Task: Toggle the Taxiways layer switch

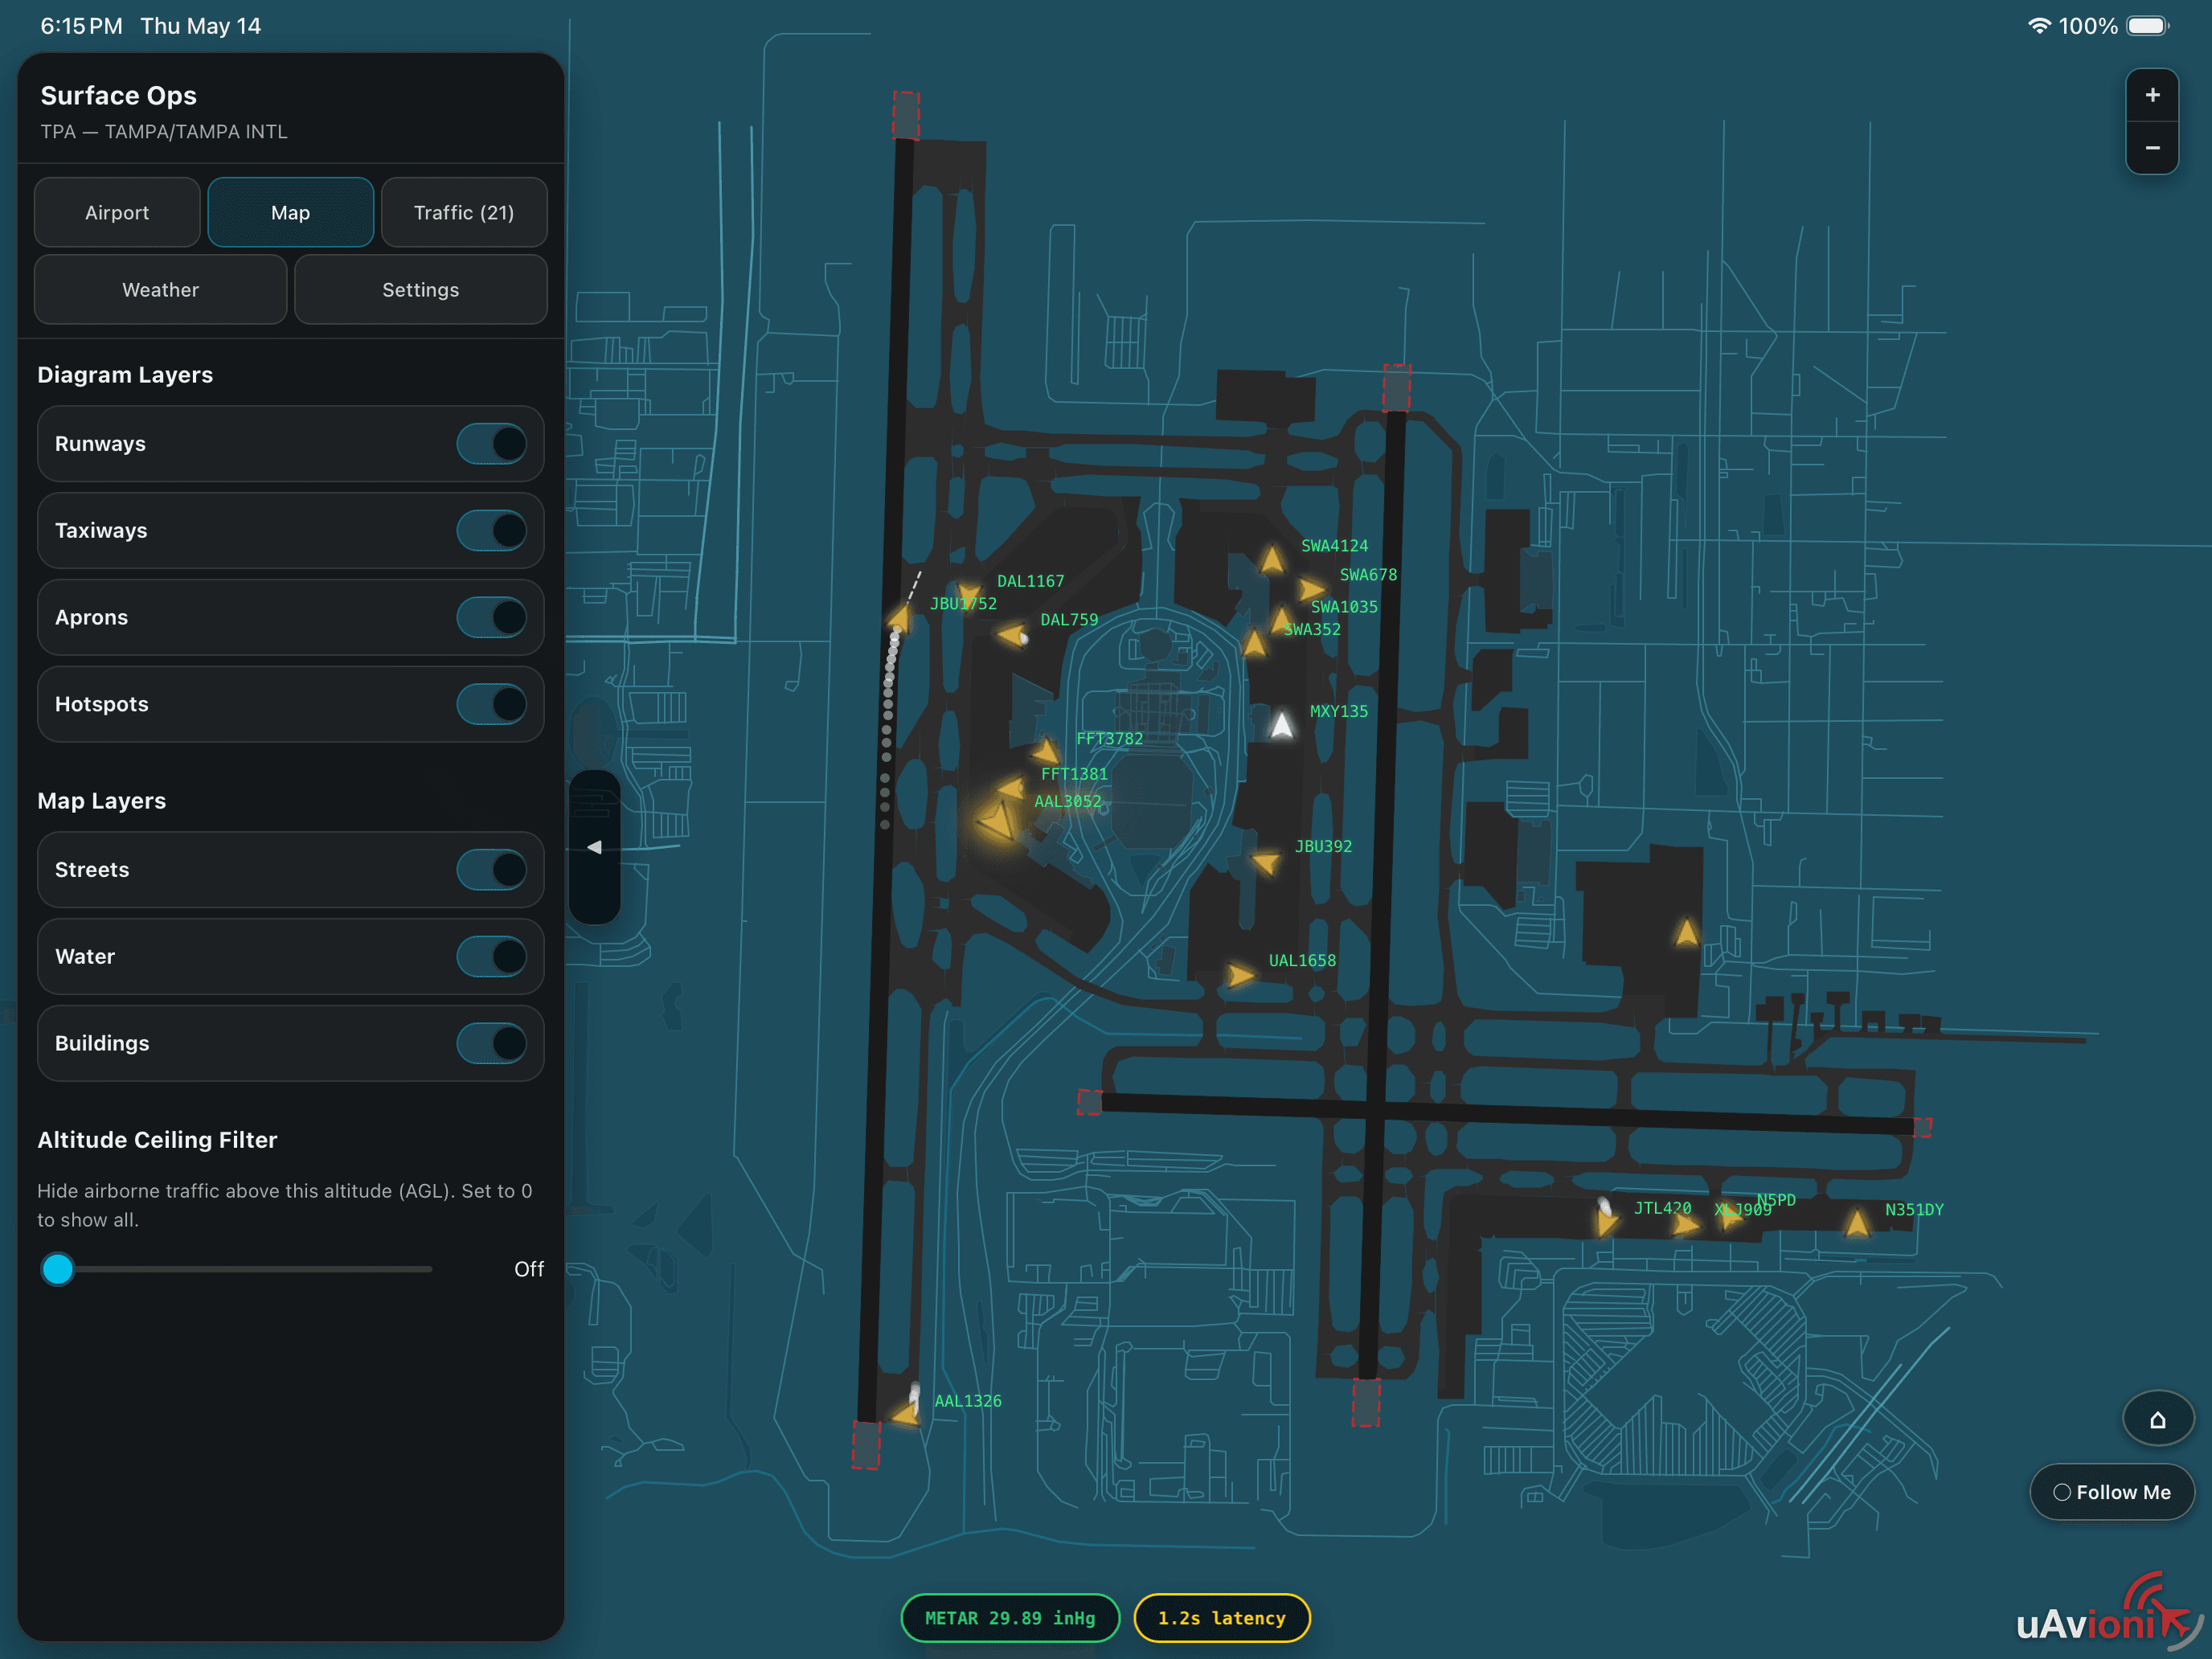Action: [492, 531]
